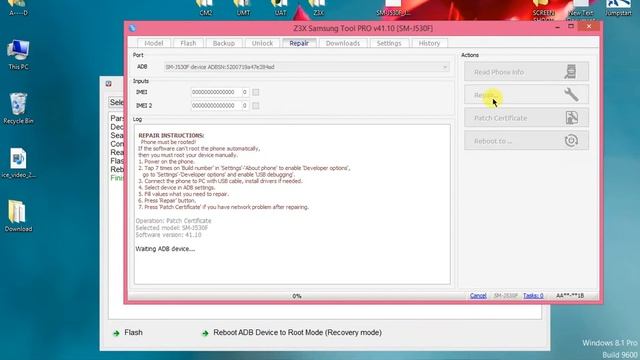Open the Model tab
This screenshot has height=360, width=640.
coord(154,43)
